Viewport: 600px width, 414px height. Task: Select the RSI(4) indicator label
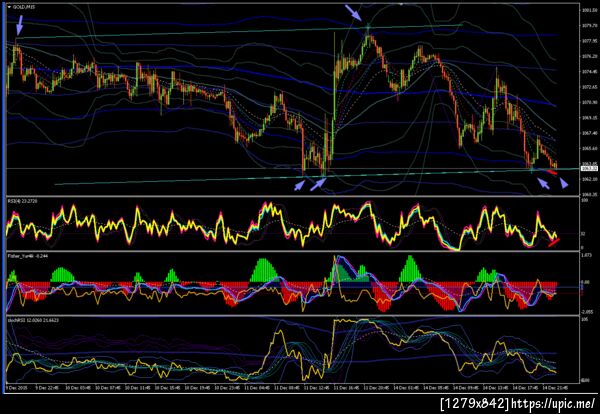coord(21,200)
